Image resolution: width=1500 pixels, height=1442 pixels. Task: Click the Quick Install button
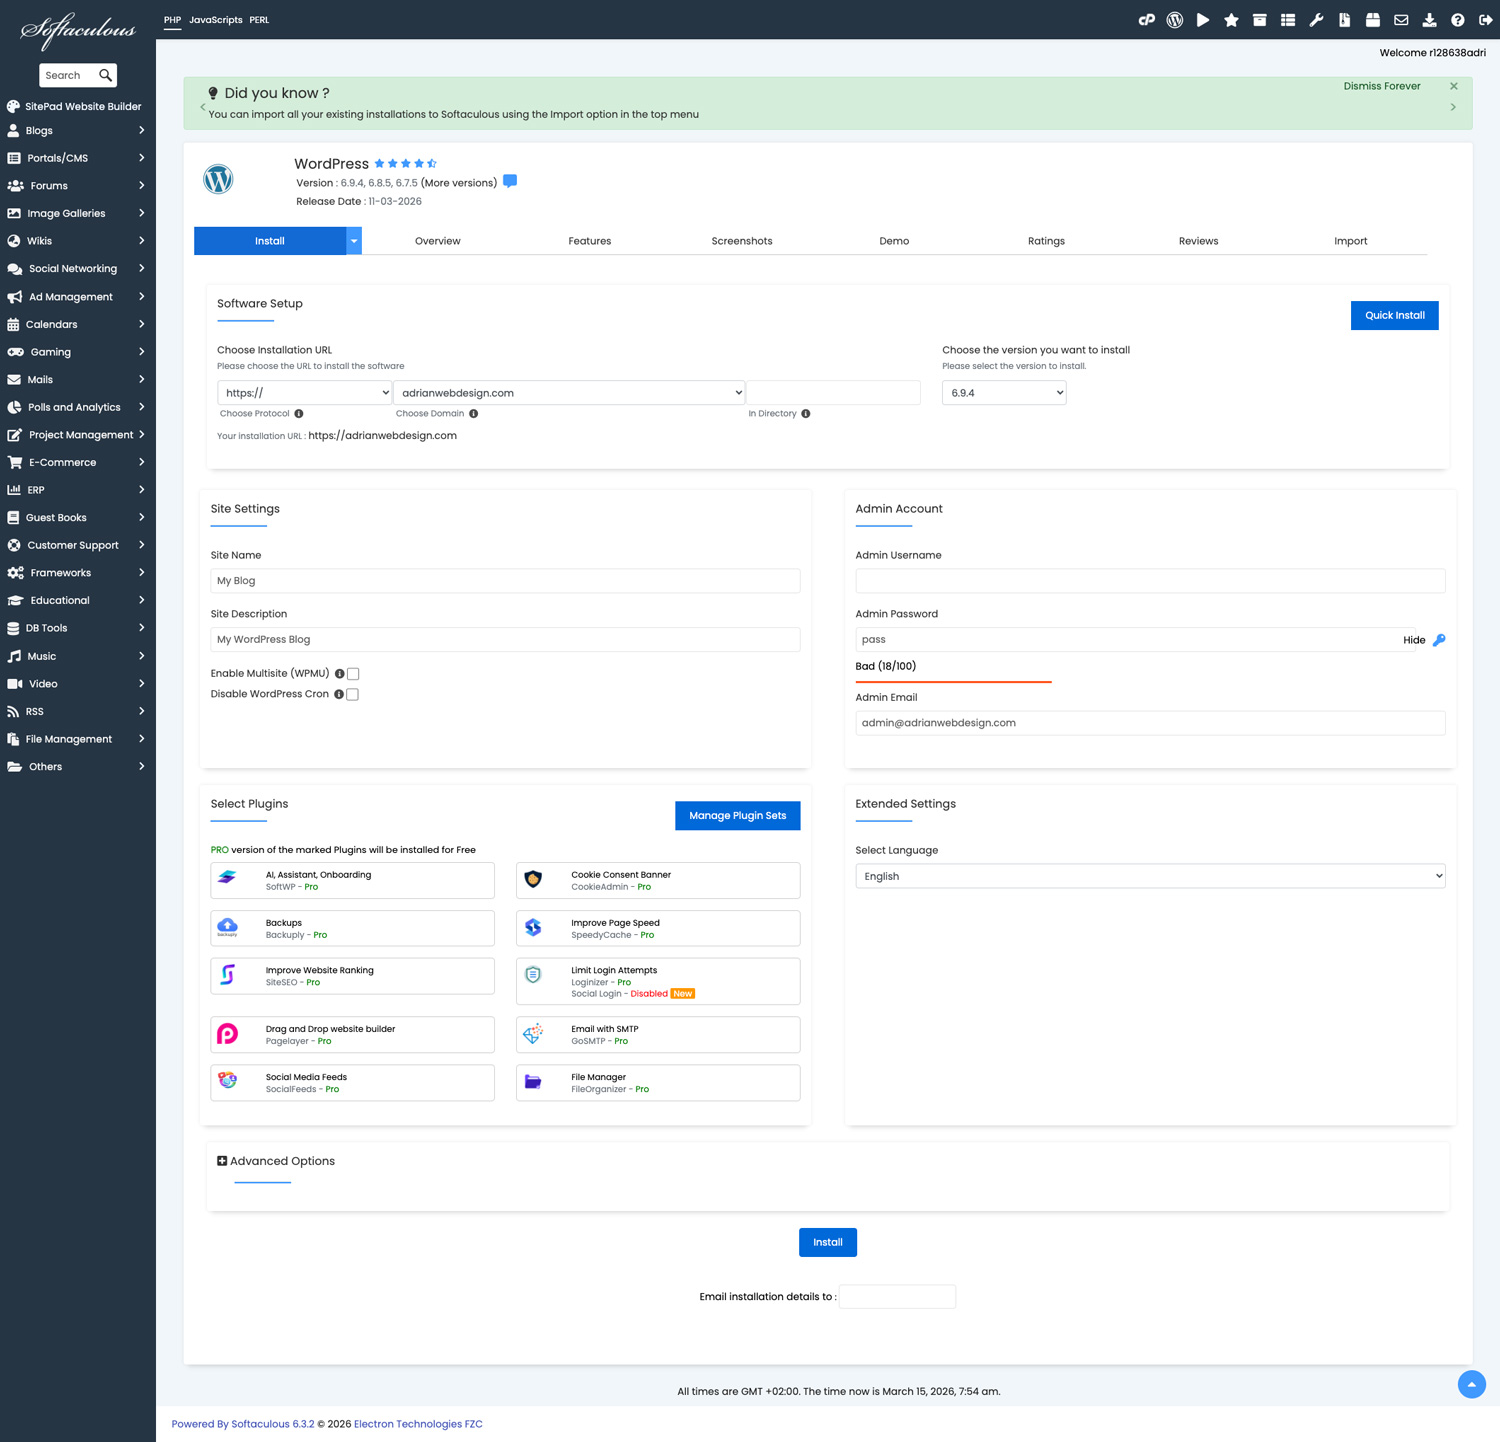(1394, 315)
